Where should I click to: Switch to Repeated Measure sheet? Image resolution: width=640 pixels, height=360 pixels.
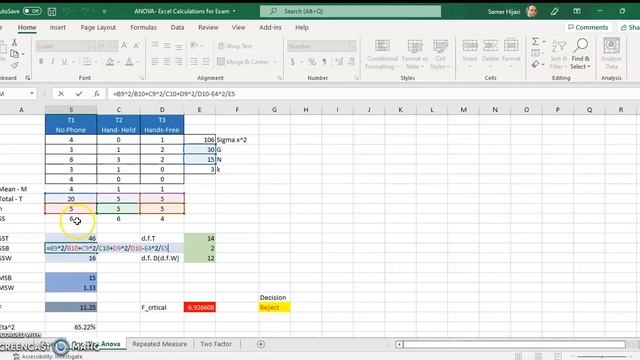coord(160,344)
